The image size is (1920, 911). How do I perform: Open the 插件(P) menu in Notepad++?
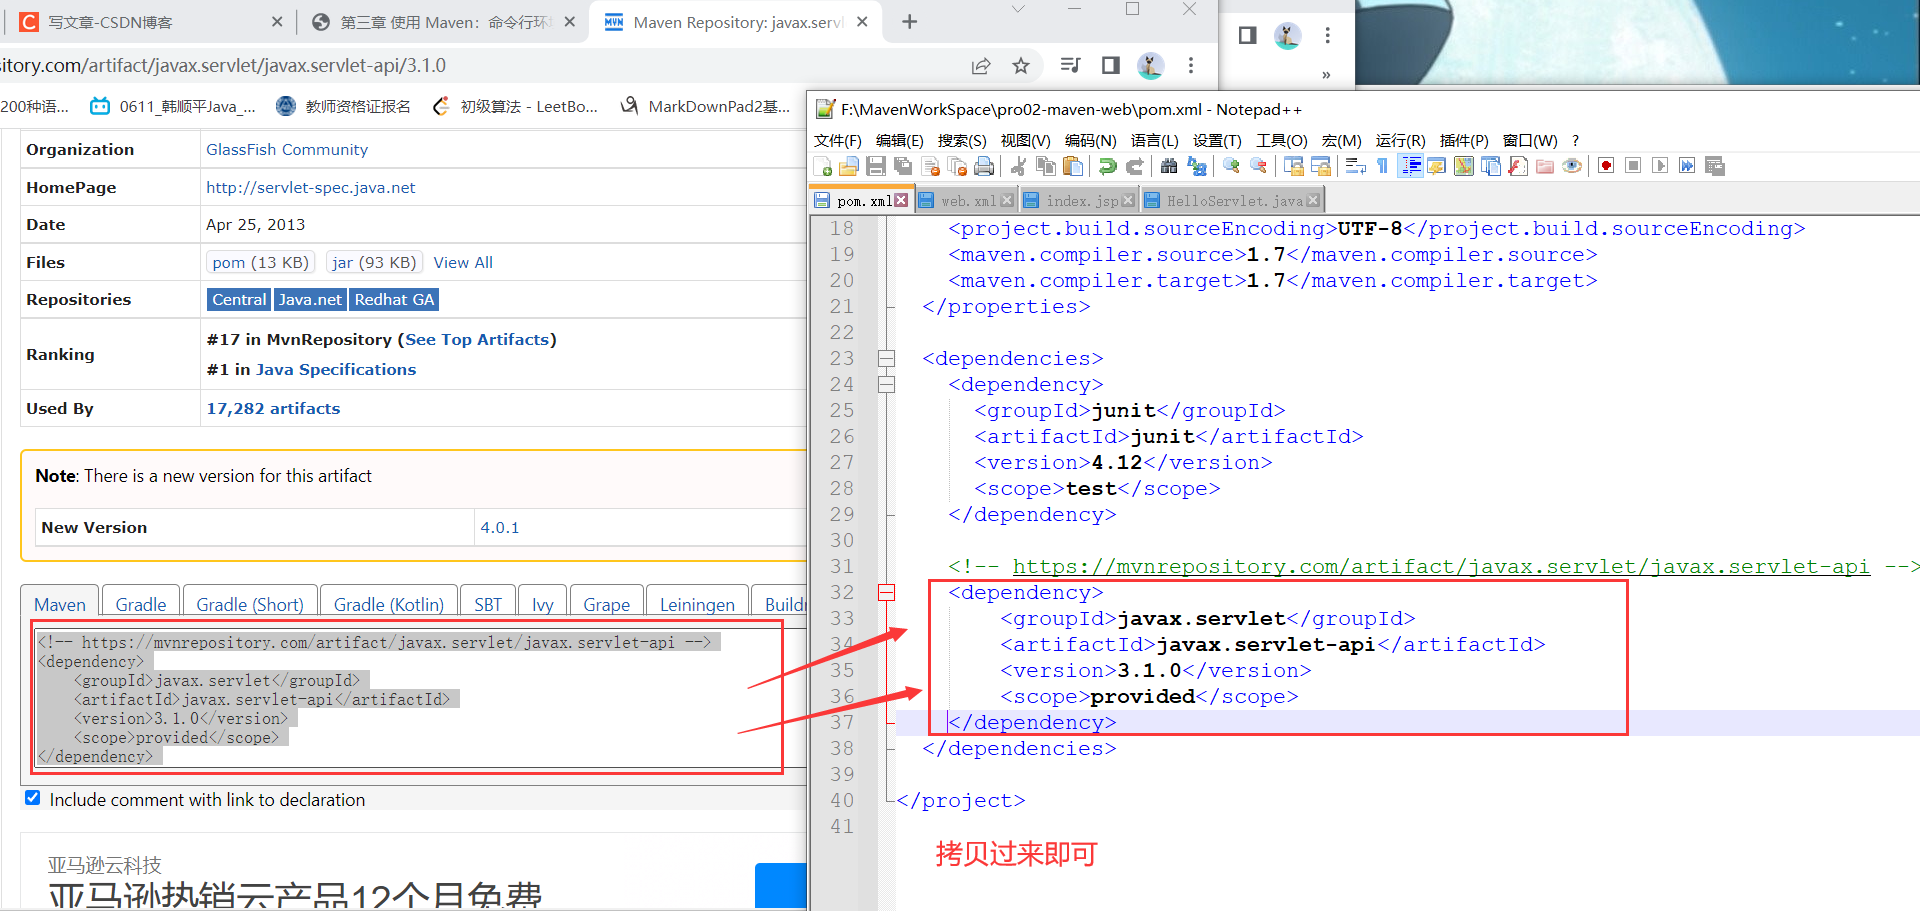[1463, 140]
